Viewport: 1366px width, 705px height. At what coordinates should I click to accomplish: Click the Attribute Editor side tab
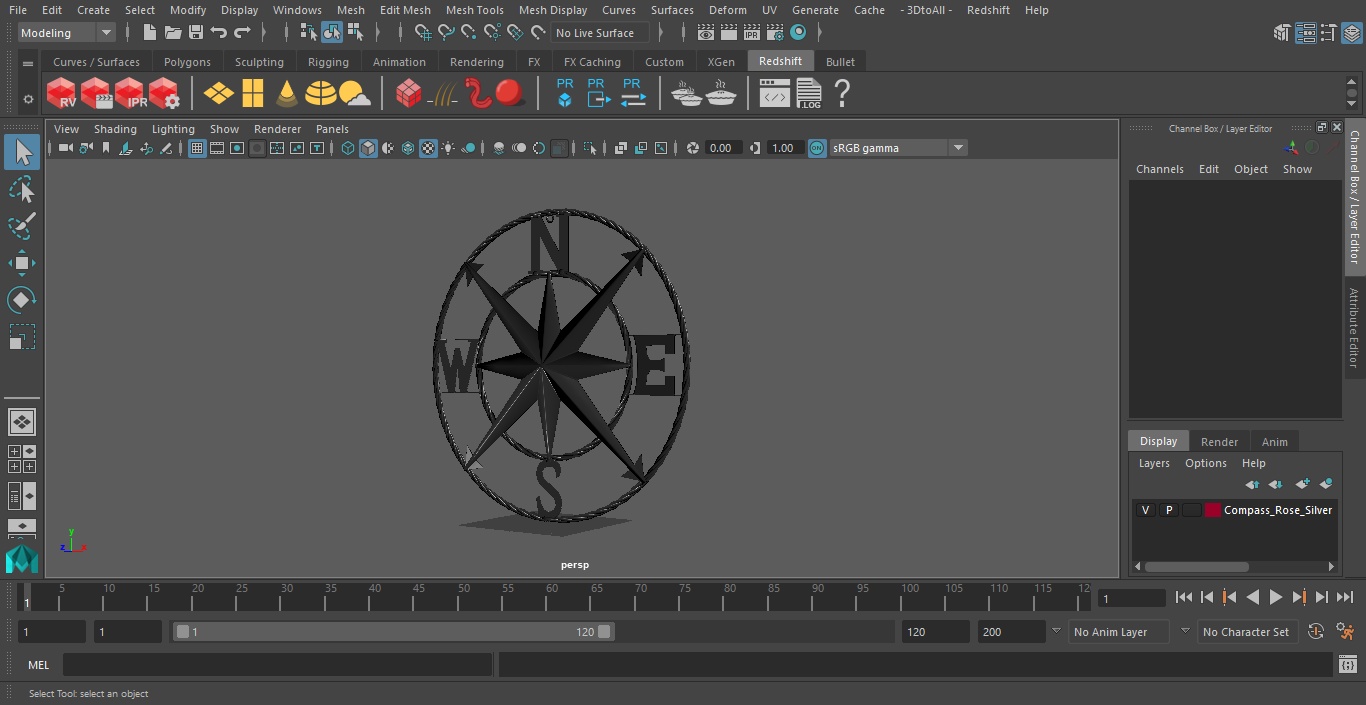click(x=1355, y=328)
